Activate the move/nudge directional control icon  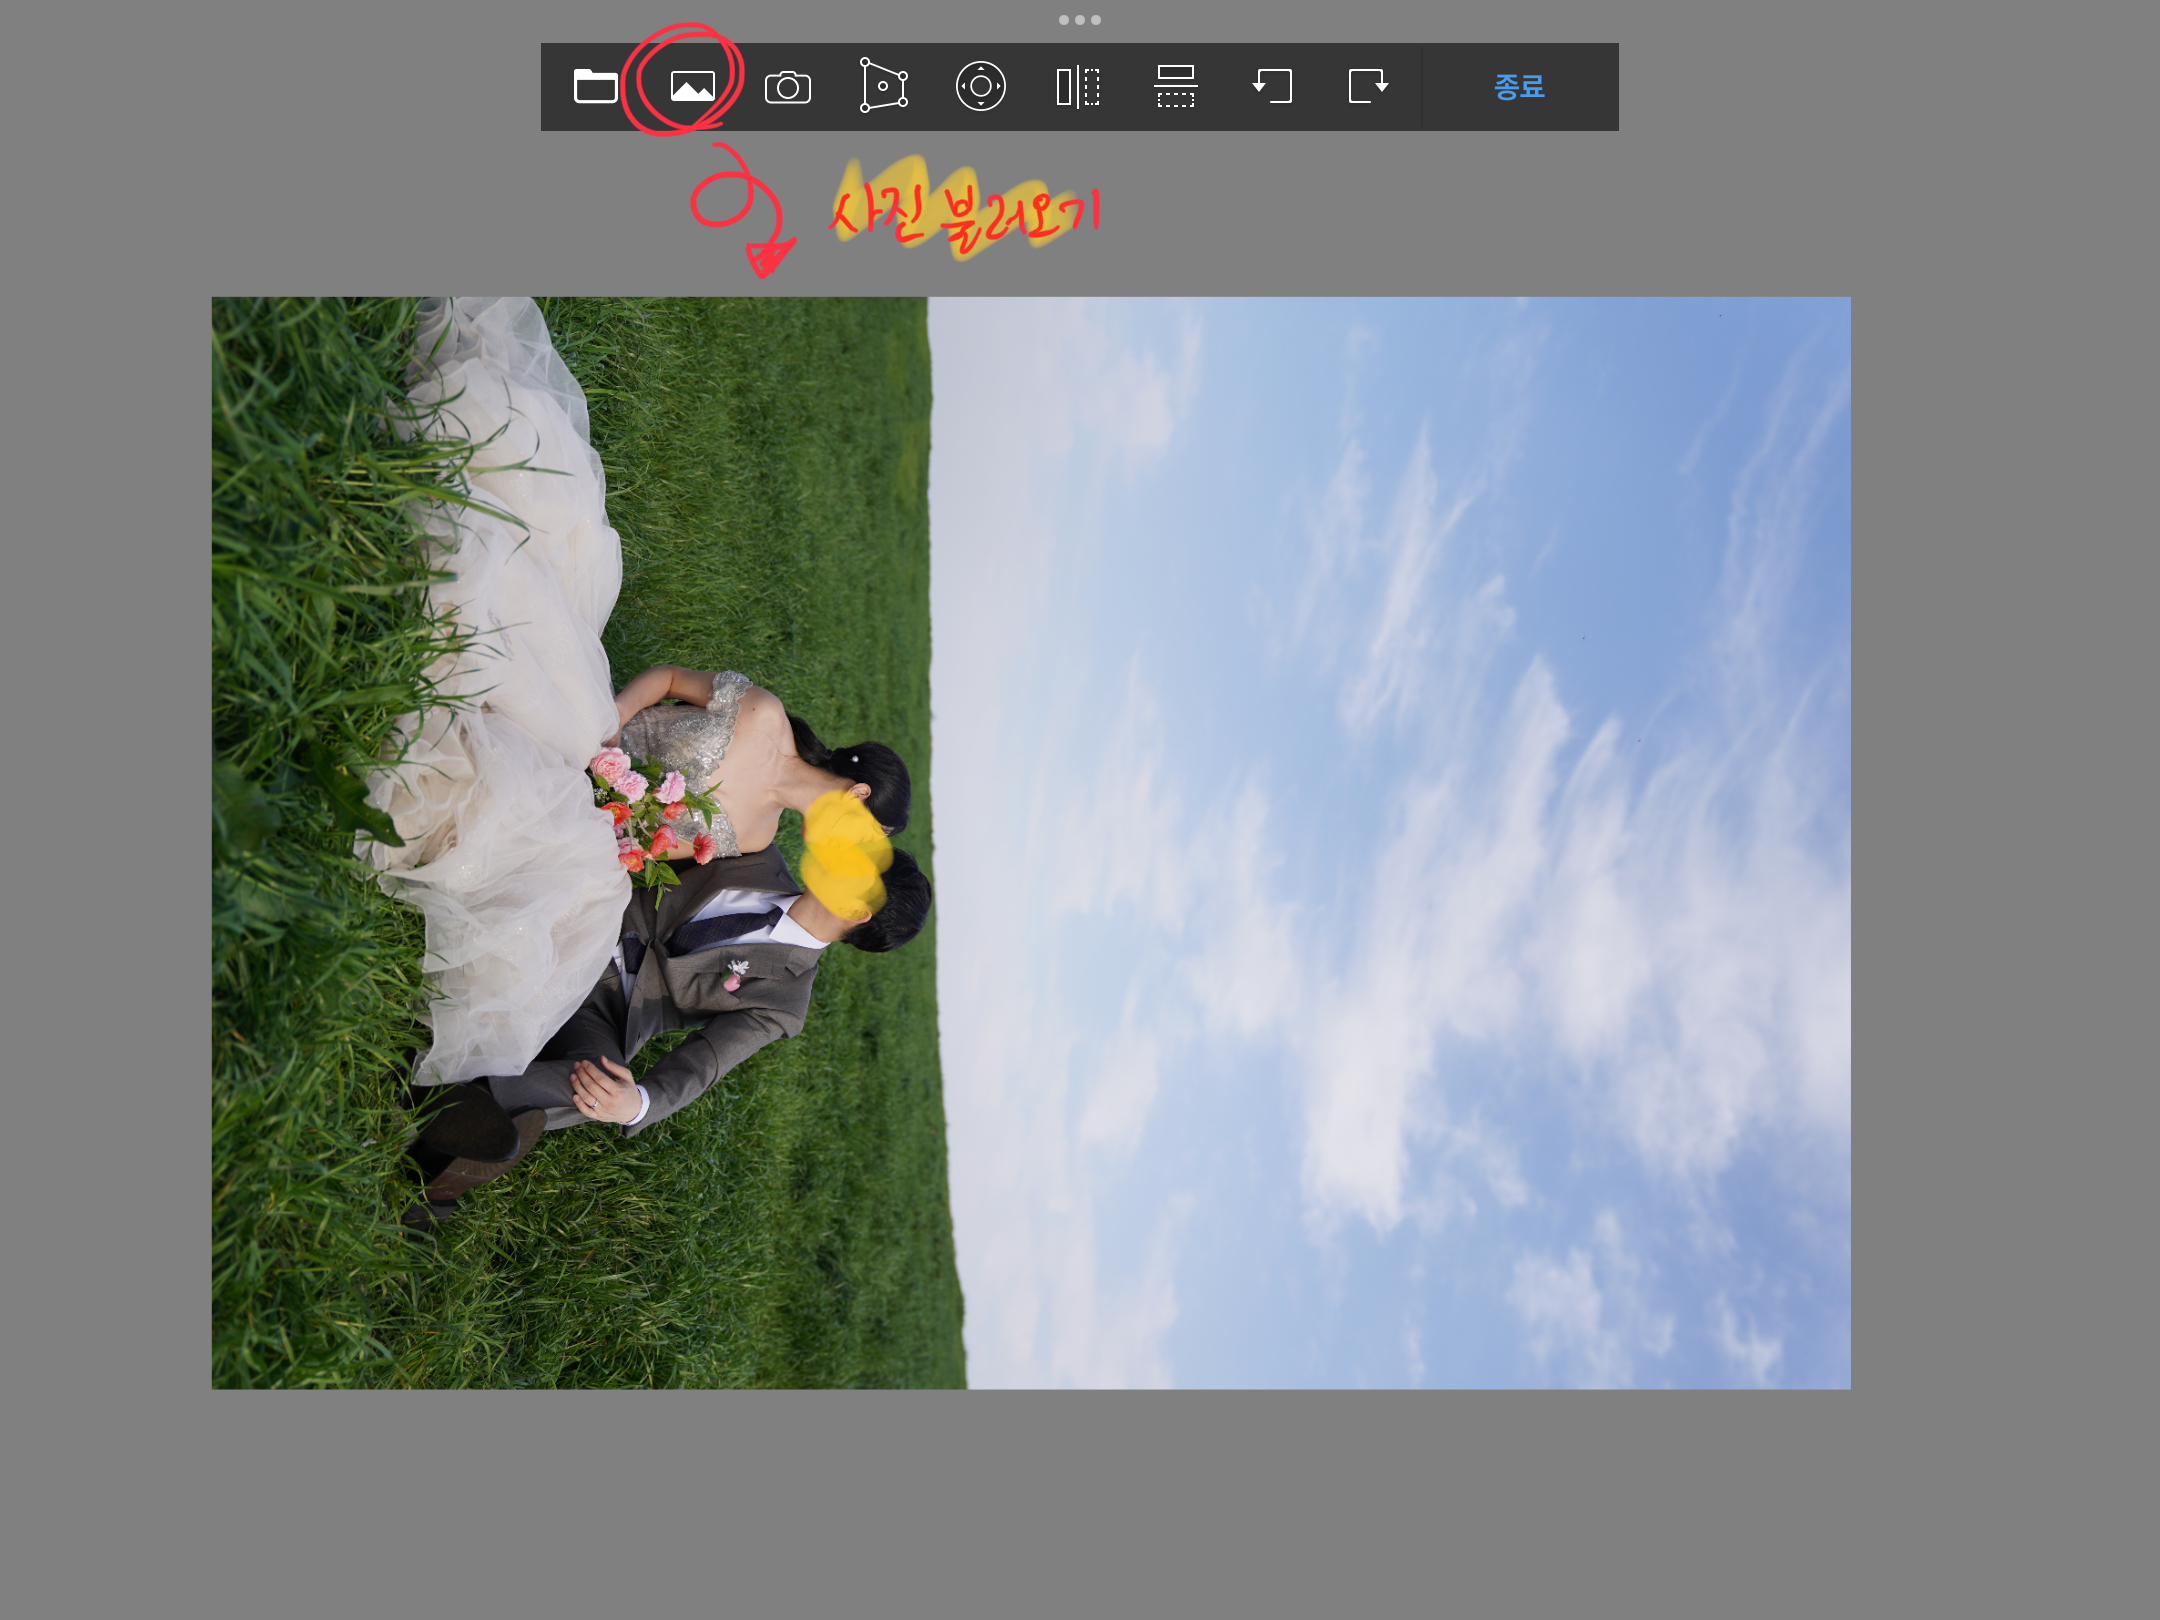coord(980,86)
